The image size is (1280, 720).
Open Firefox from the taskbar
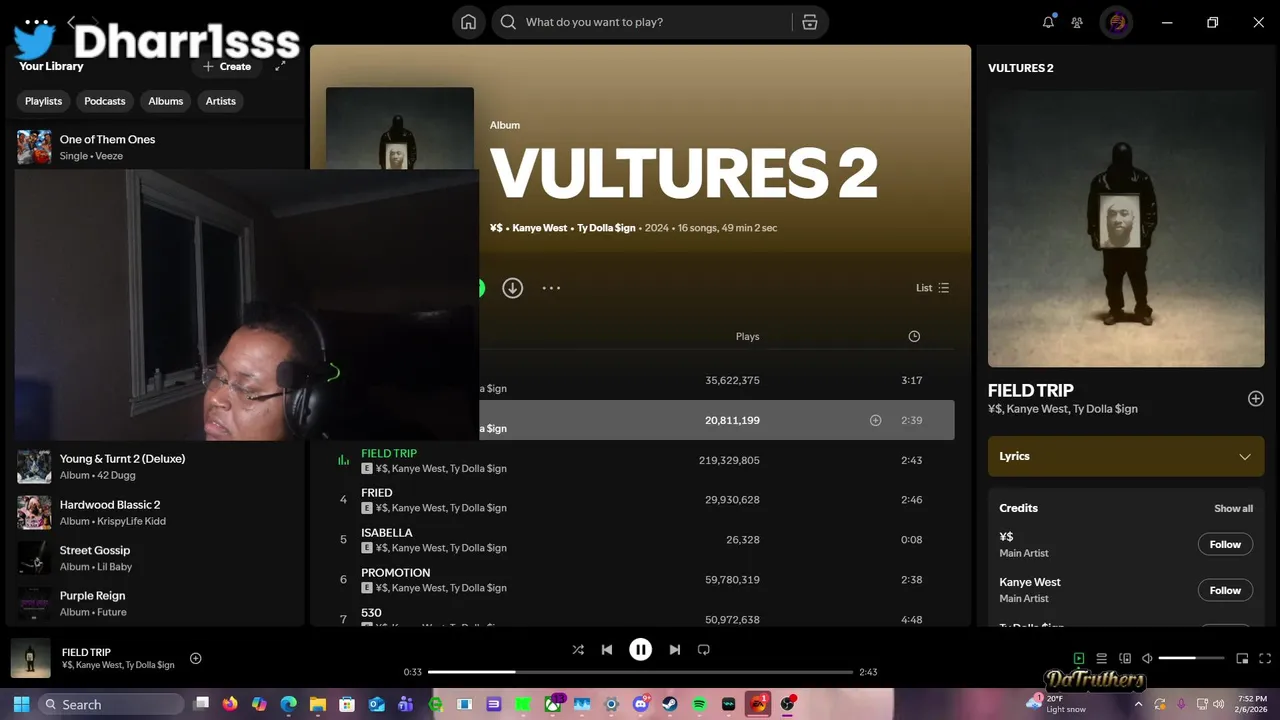tap(231, 704)
